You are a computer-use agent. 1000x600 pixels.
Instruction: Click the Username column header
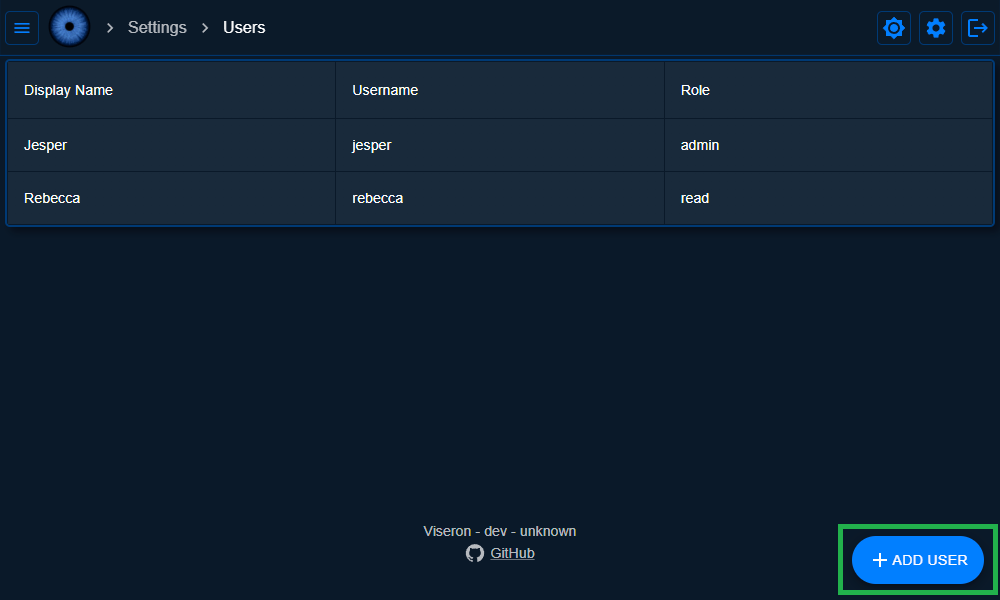coord(385,90)
